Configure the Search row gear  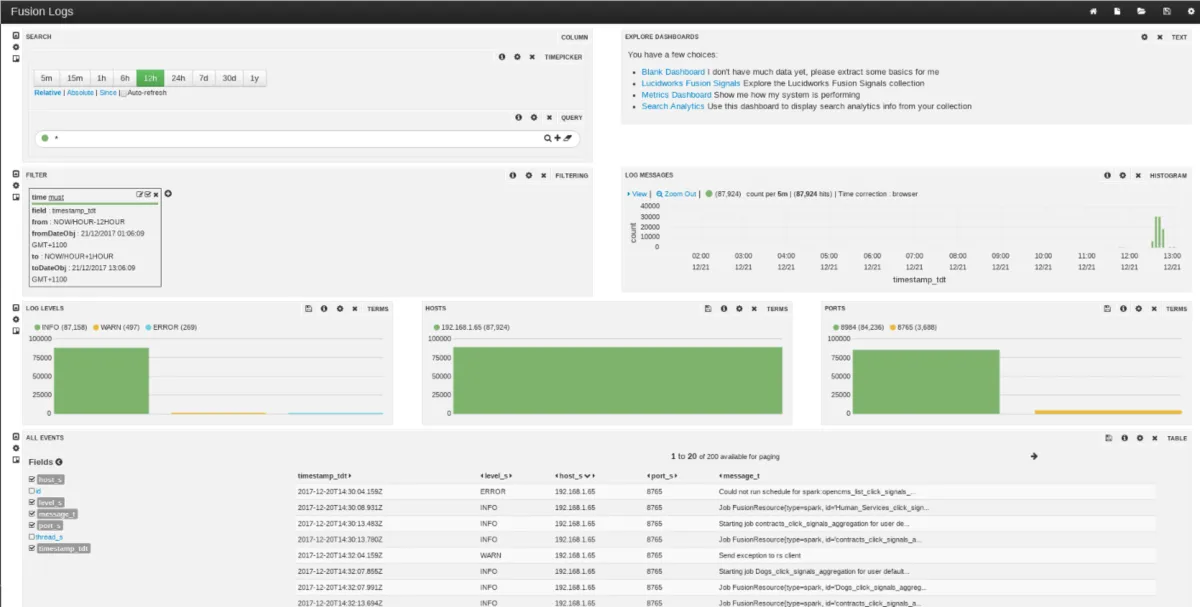pyautogui.click(x=16, y=47)
